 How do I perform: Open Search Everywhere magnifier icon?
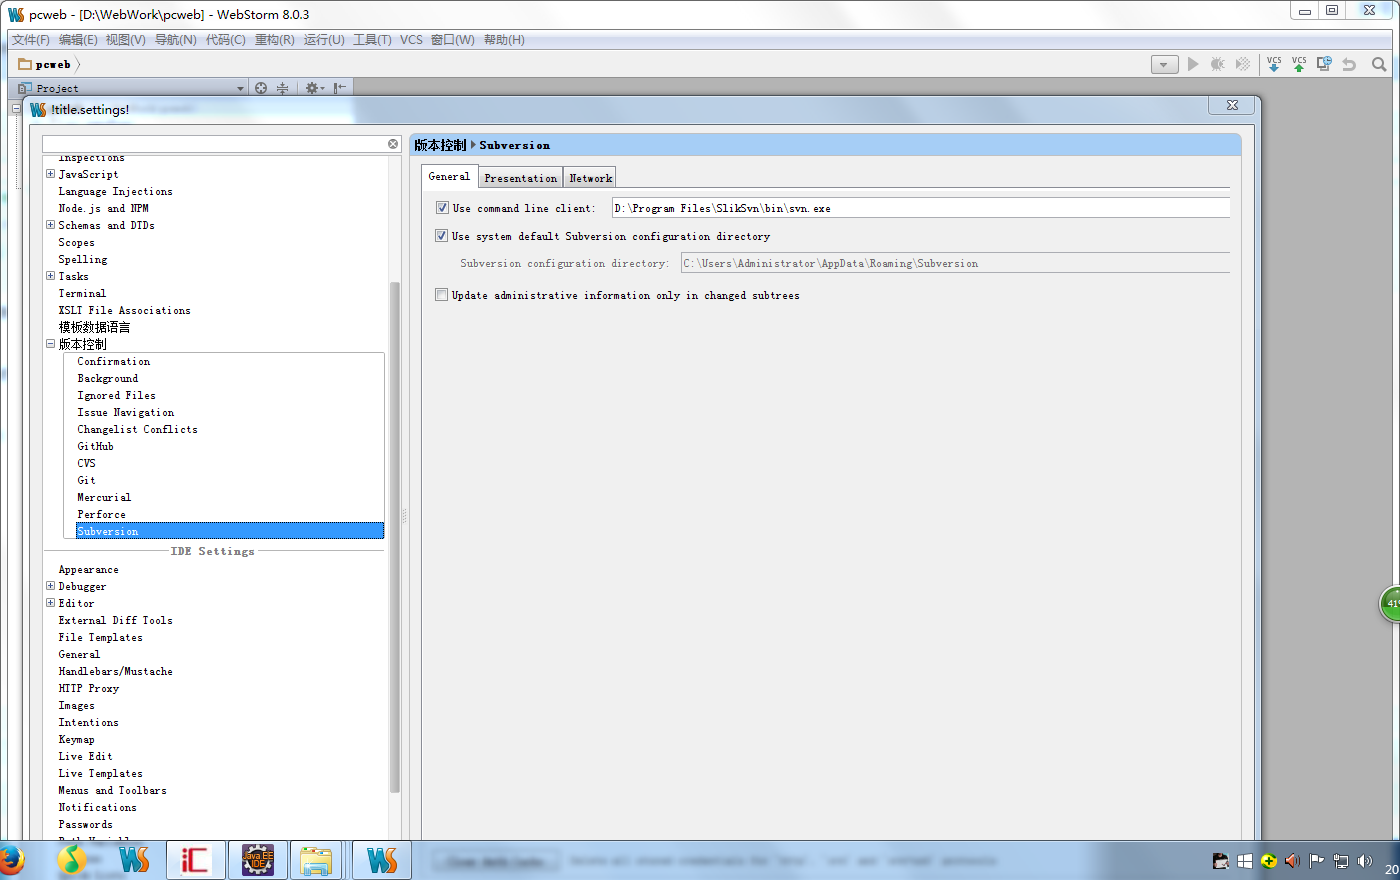(1379, 64)
